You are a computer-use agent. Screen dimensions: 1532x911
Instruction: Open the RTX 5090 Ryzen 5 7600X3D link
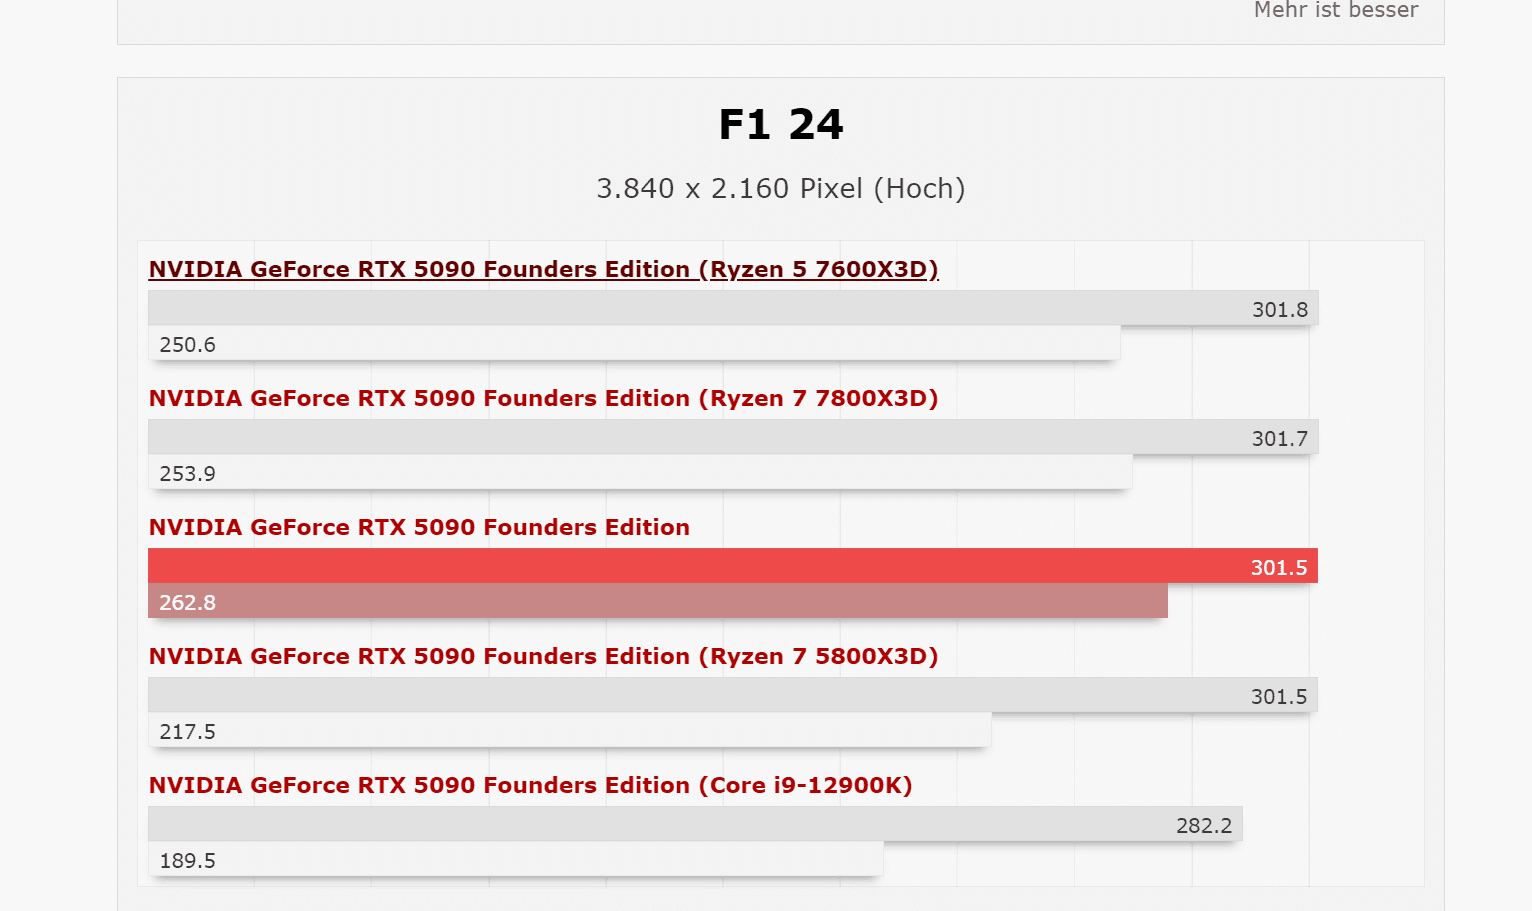543,269
